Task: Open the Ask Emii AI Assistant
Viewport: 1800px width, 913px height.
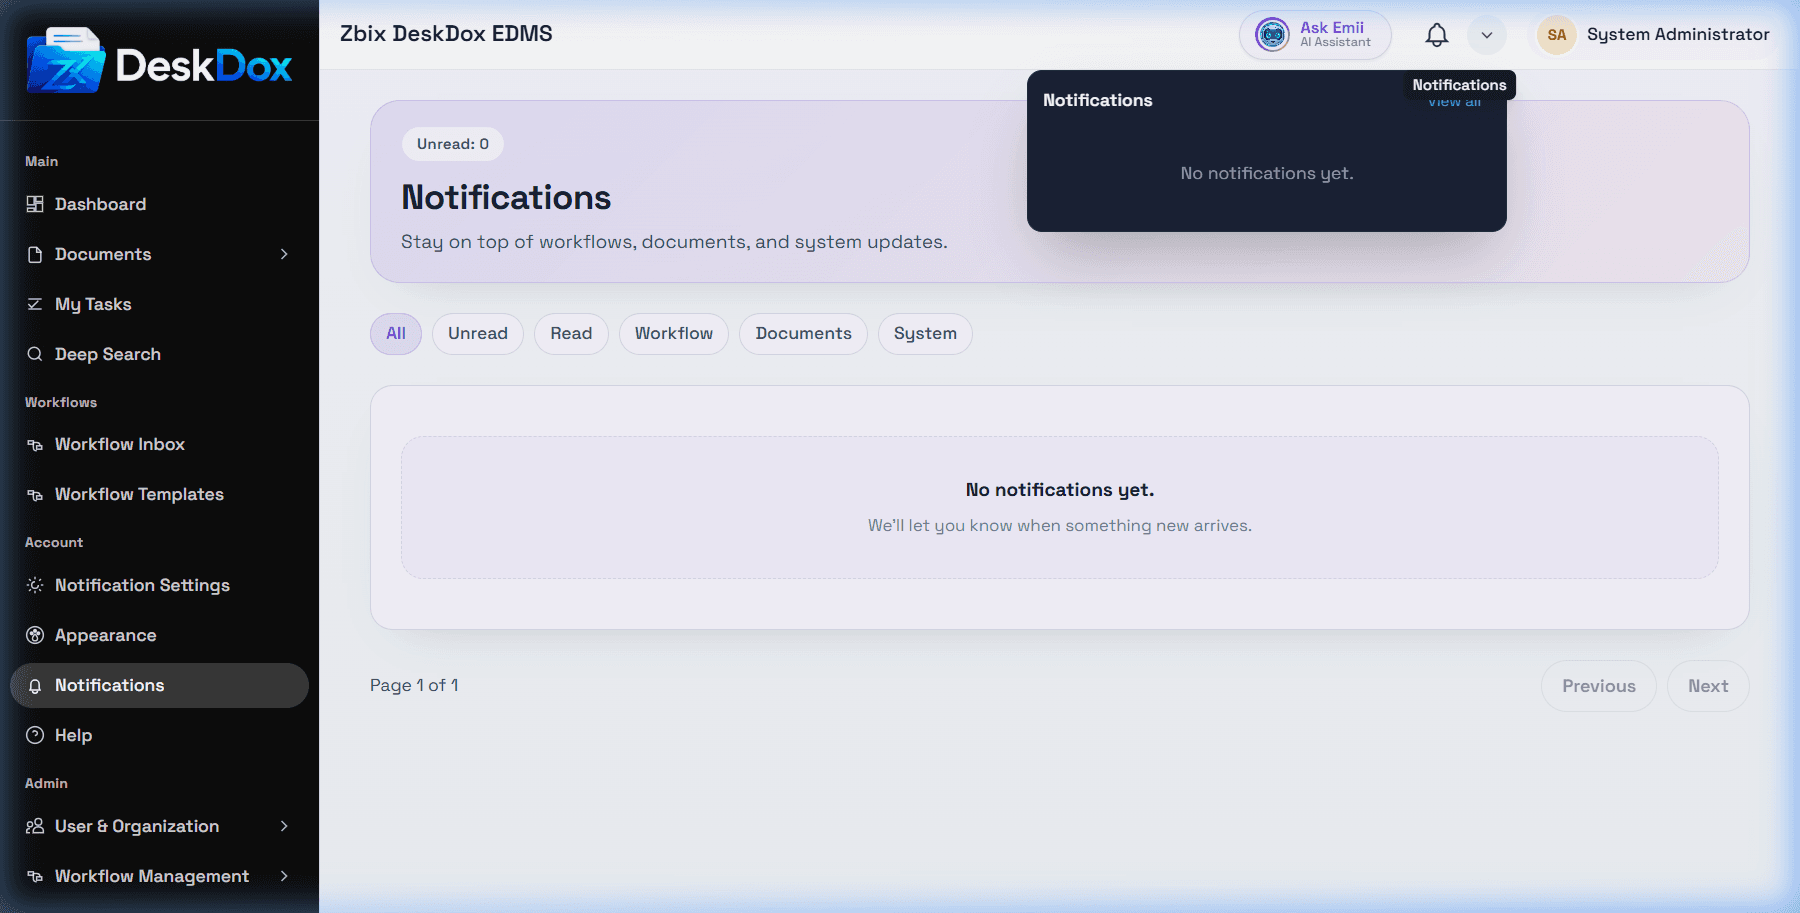Action: 1315,35
